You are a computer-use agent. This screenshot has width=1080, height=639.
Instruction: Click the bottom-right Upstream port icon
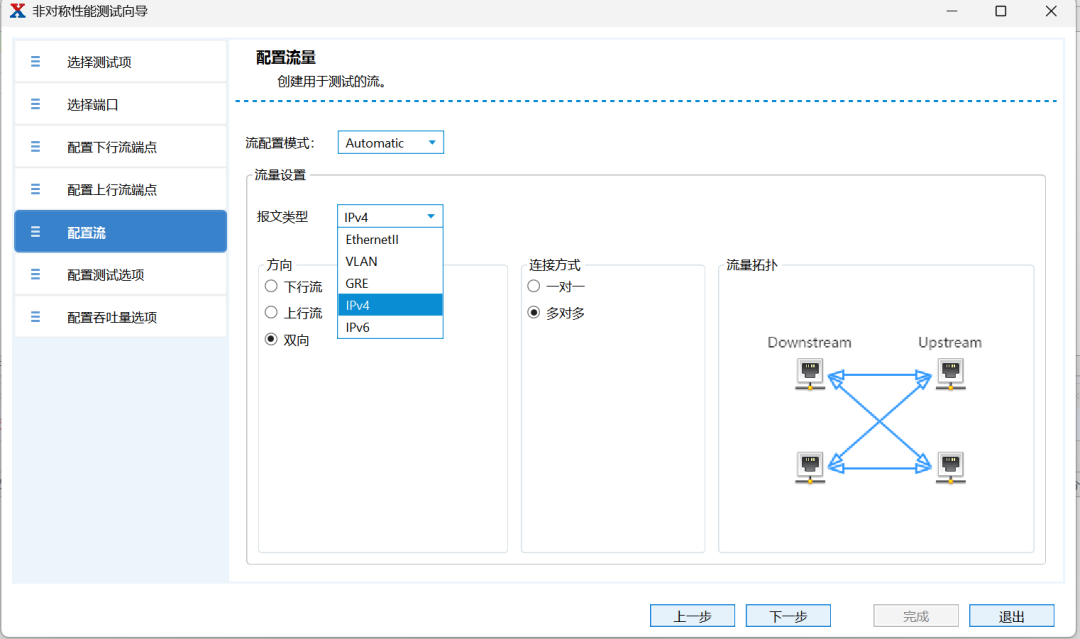pos(950,467)
